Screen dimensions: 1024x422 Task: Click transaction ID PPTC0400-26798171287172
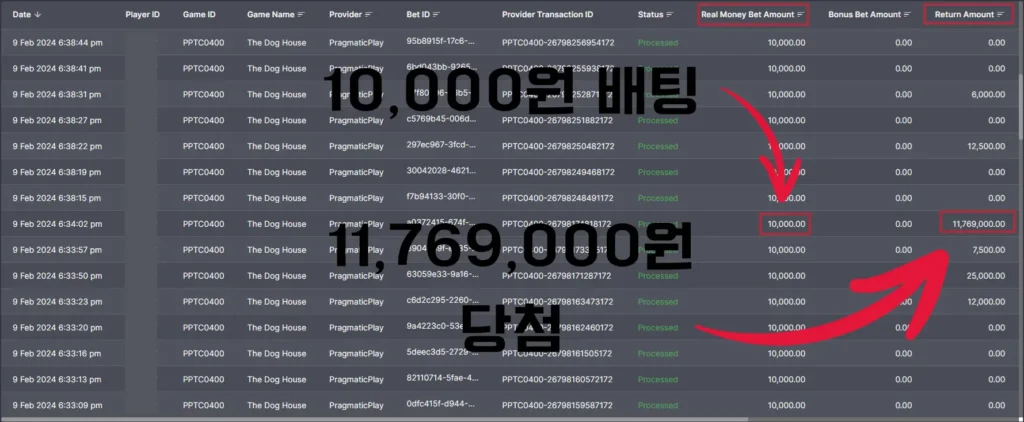556,276
